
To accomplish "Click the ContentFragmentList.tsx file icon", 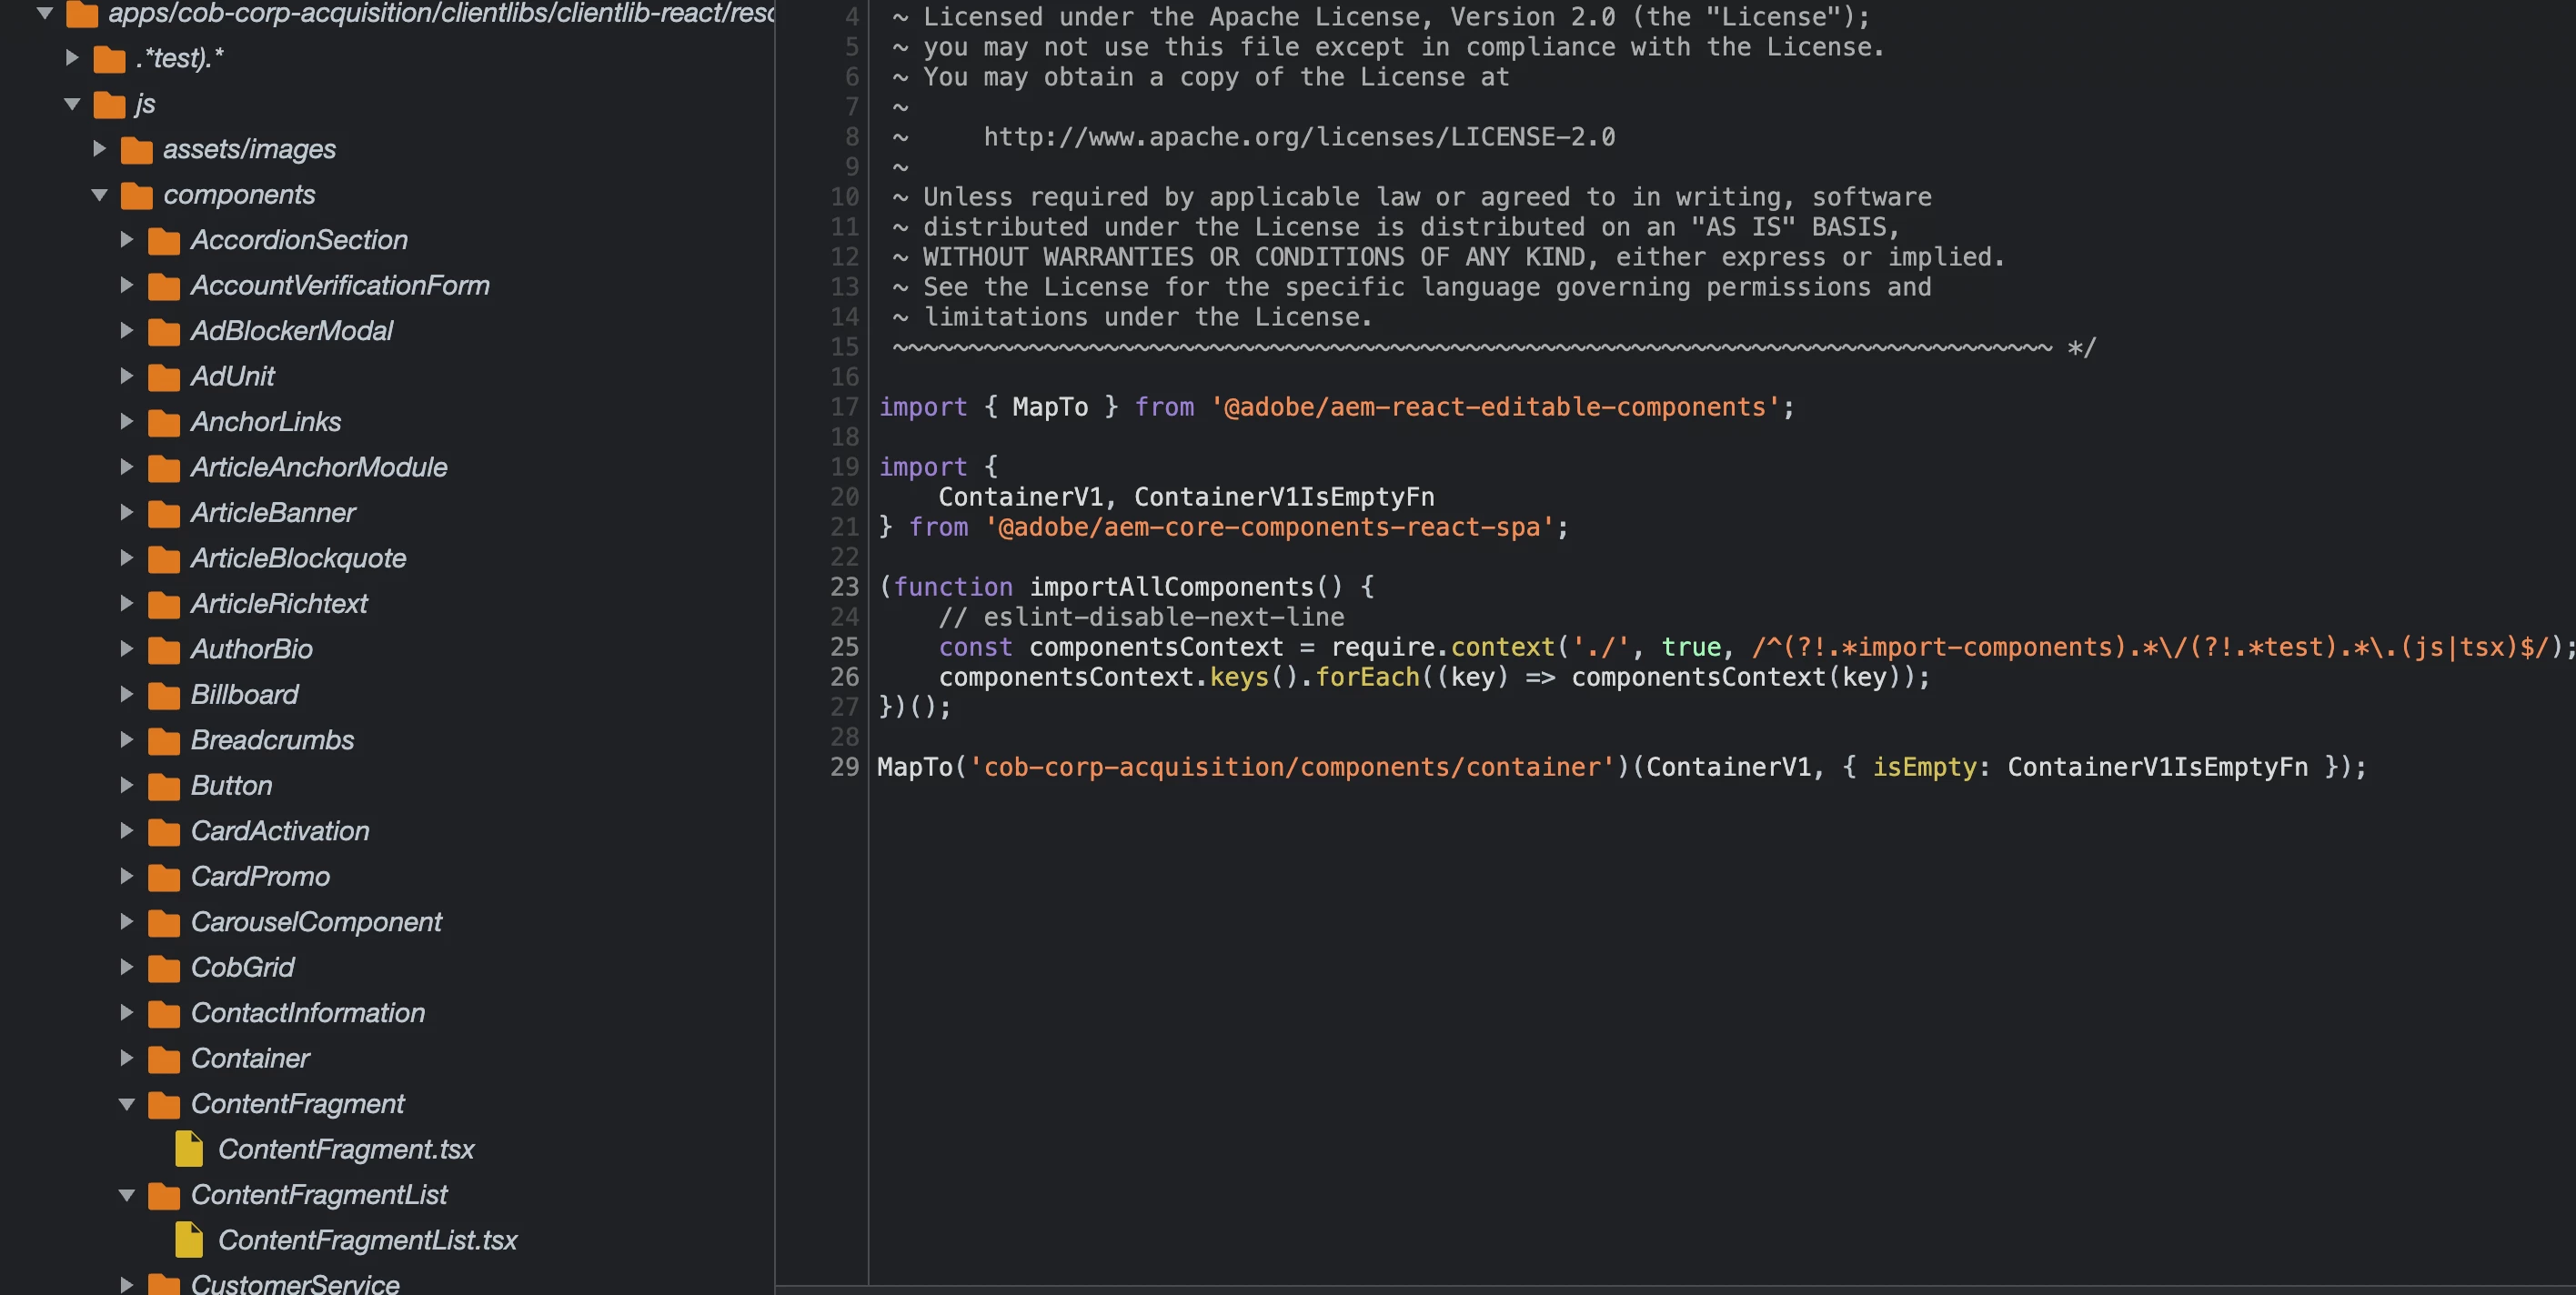I will (188, 1240).
